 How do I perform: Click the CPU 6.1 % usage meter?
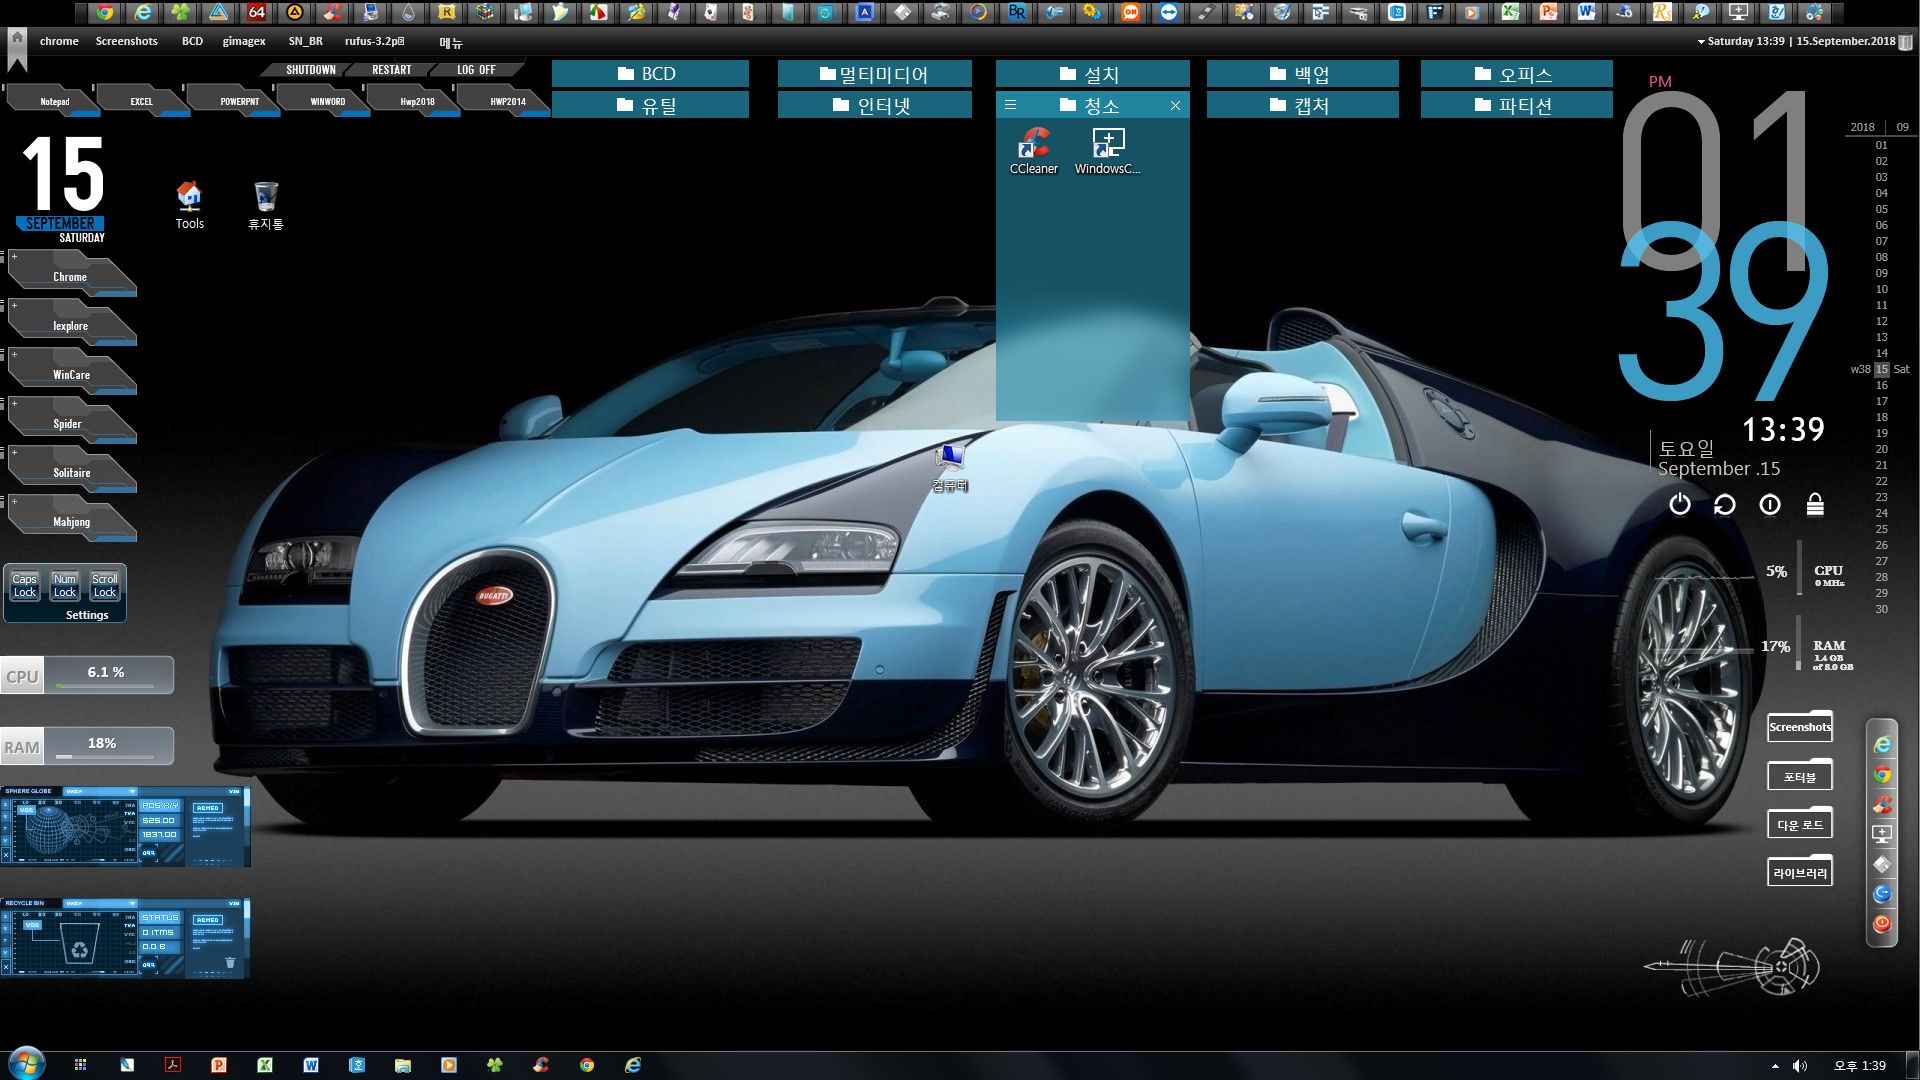(87, 675)
